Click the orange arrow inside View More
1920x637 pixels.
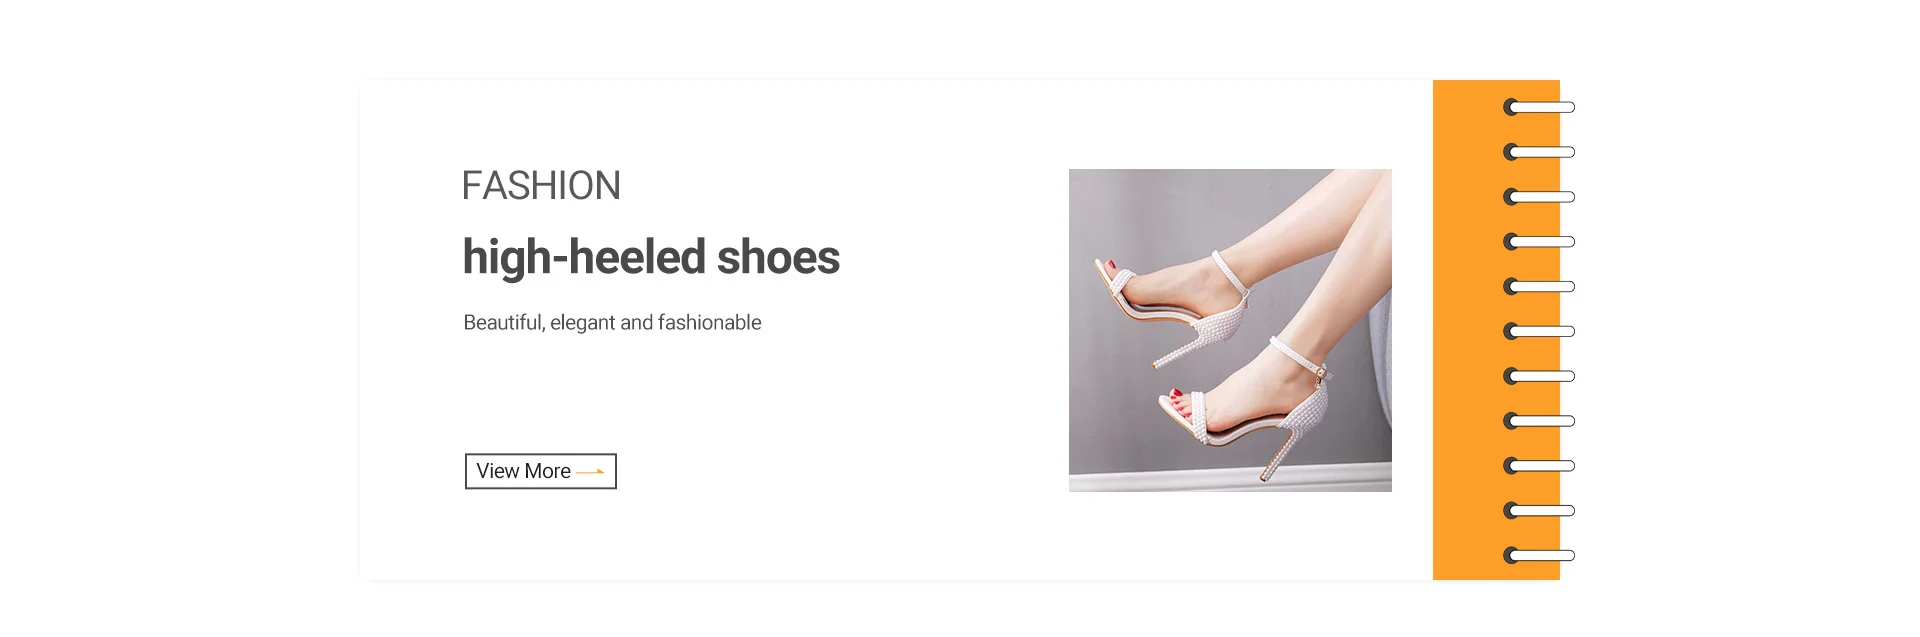591,471
